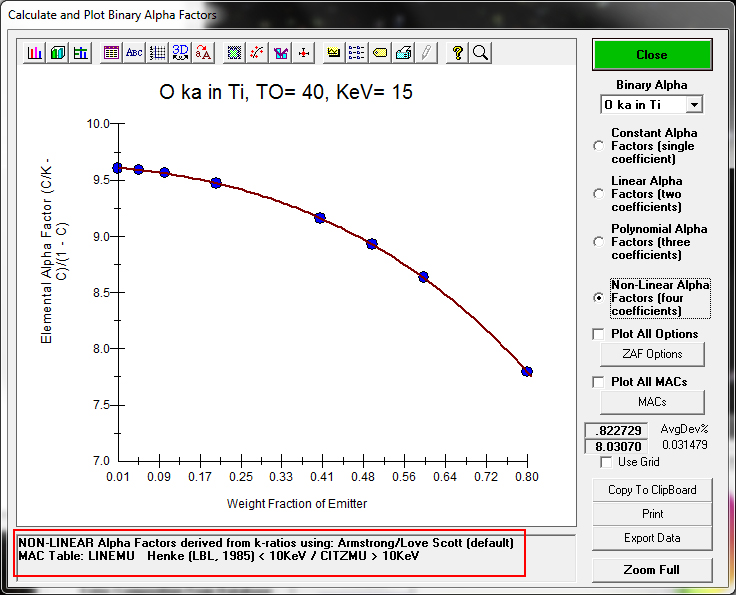Click the Abc titles toolbar icon
This screenshot has width=736, height=595.
coord(134,53)
